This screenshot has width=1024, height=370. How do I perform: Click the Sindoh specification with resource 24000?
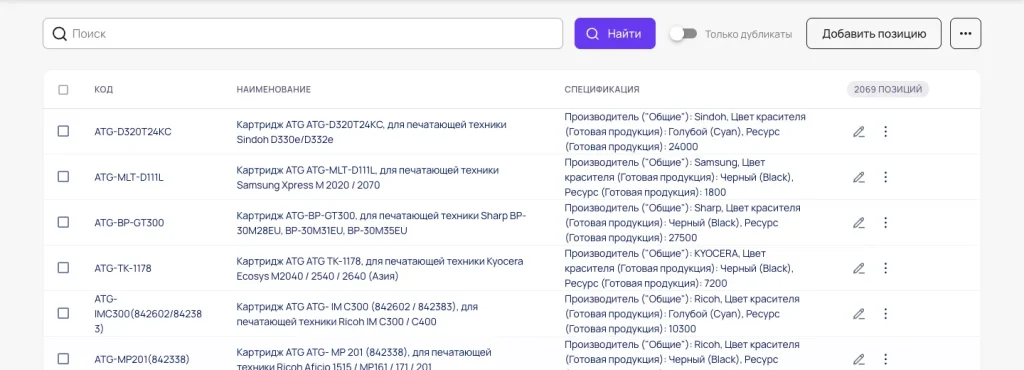pos(685,132)
